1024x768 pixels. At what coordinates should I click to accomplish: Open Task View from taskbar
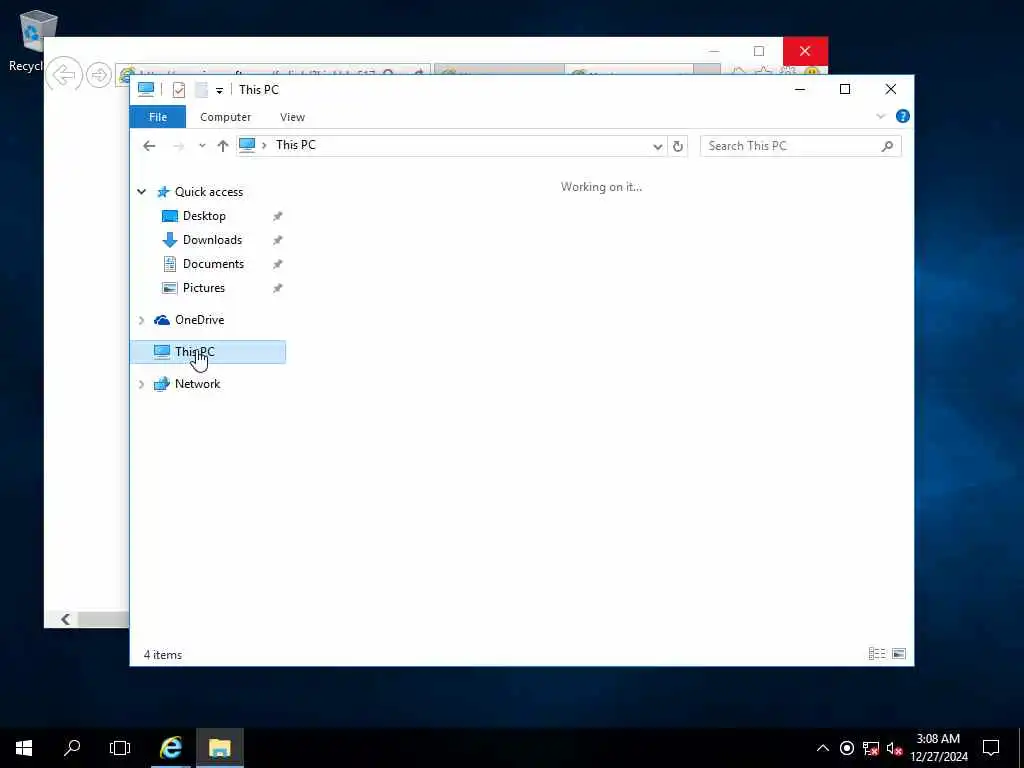(120, 748)
